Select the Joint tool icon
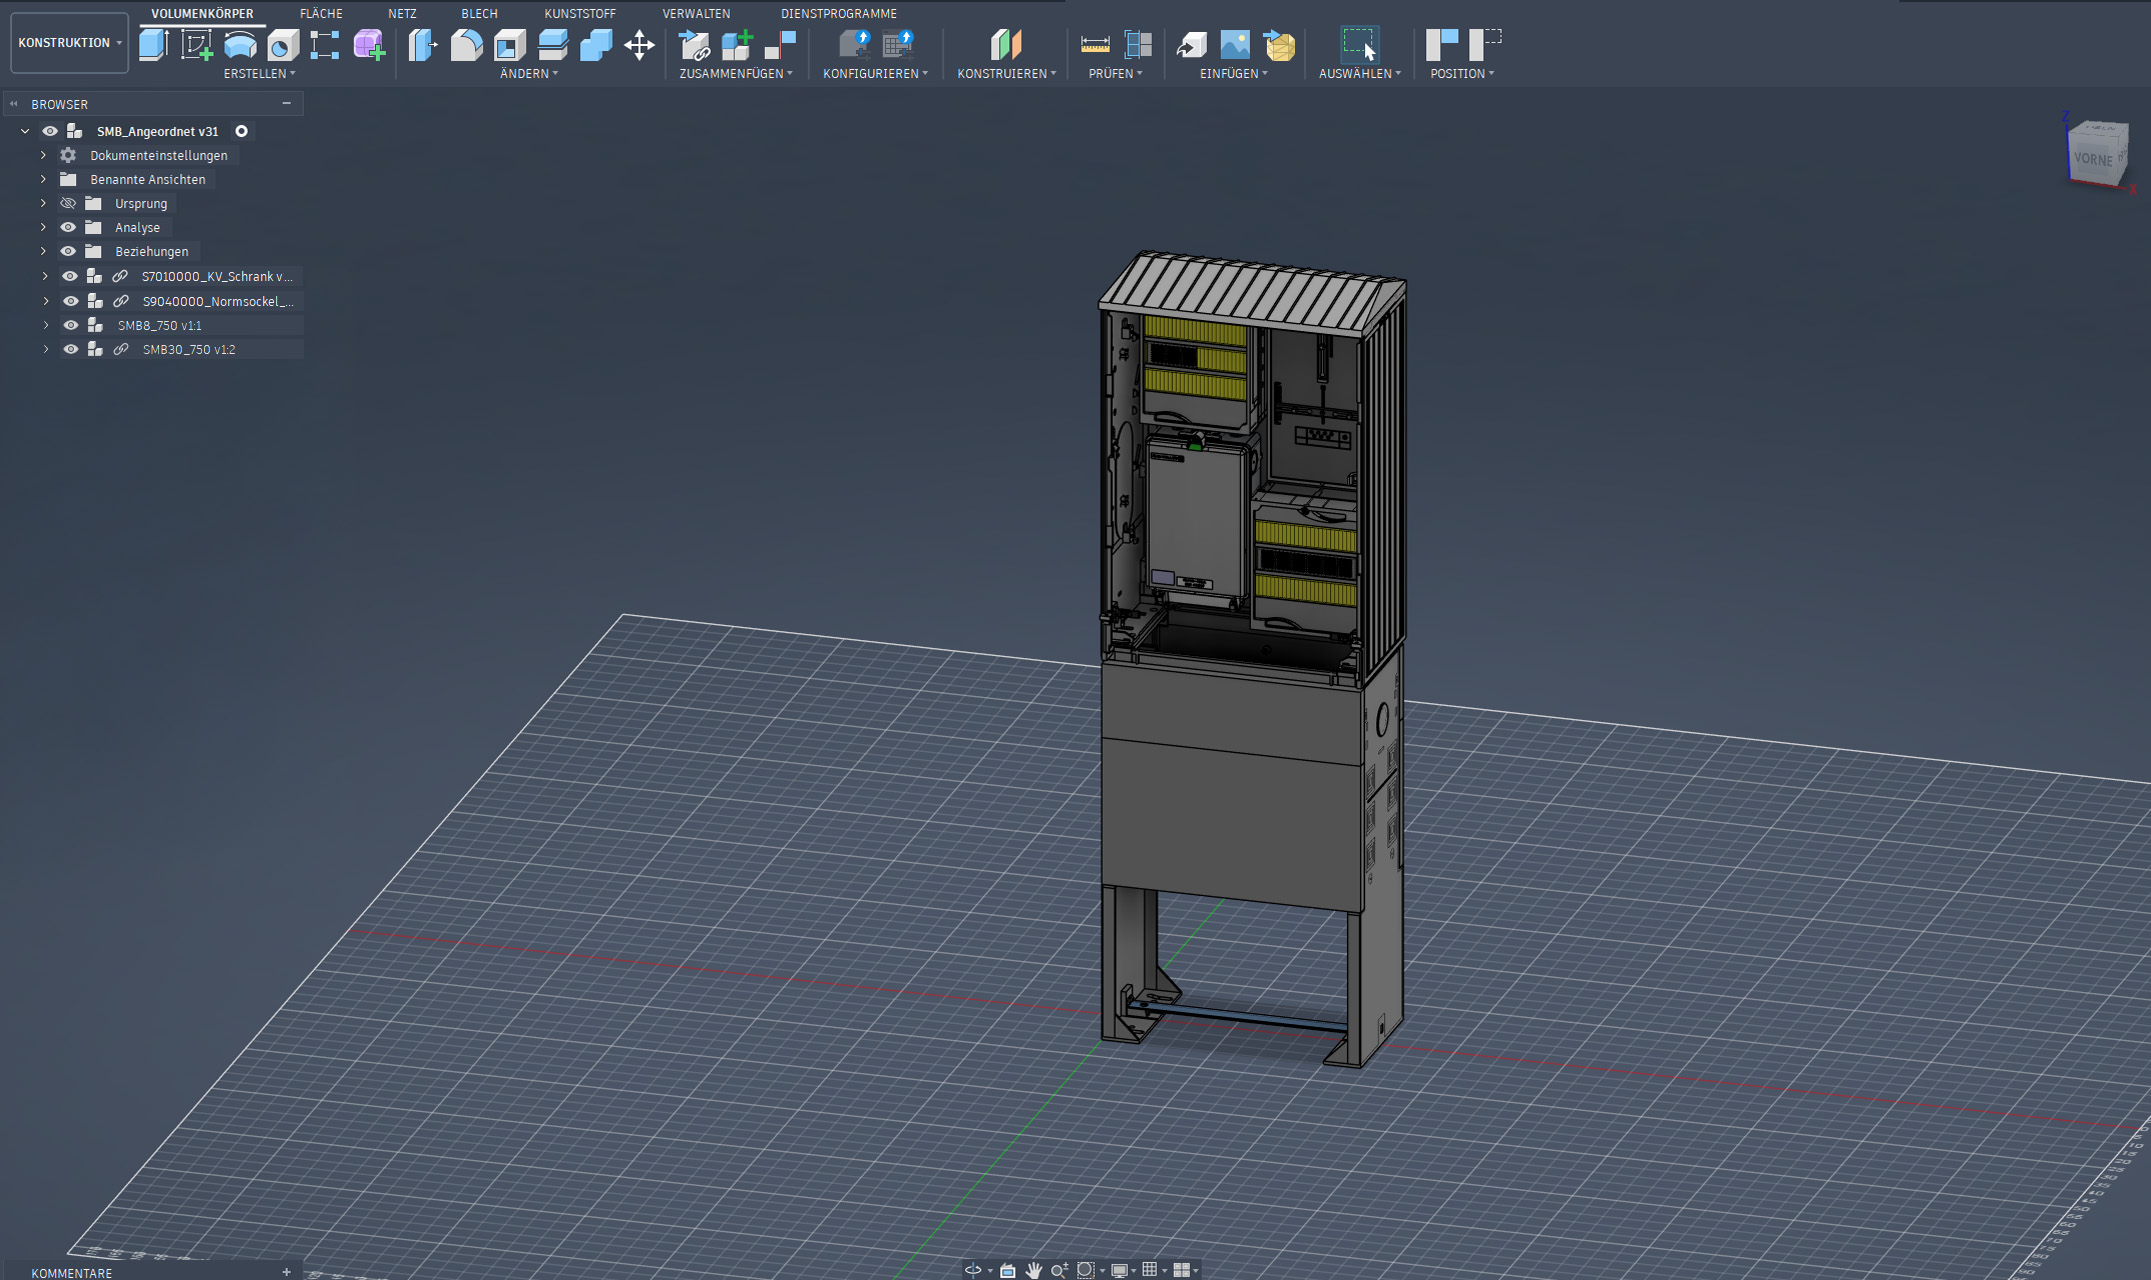This screenshot has width=2151, height=1280. 780,45
